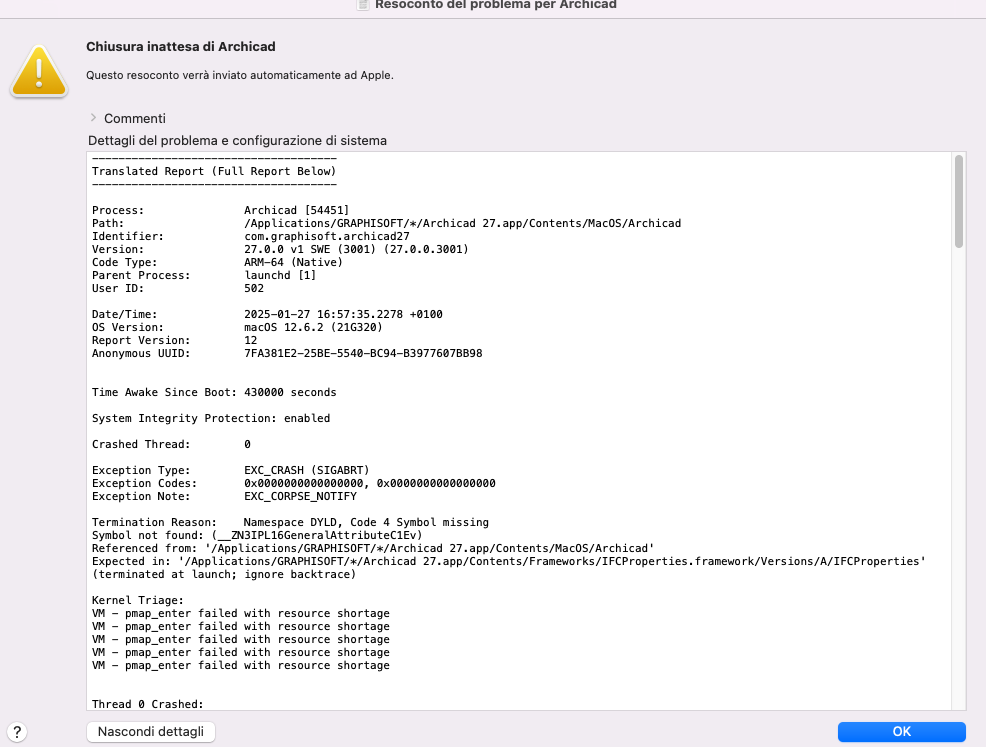Screen dimensions: 986x747
Task: Click the report details vertical scrollbar
Action: (x=958, y=201)
